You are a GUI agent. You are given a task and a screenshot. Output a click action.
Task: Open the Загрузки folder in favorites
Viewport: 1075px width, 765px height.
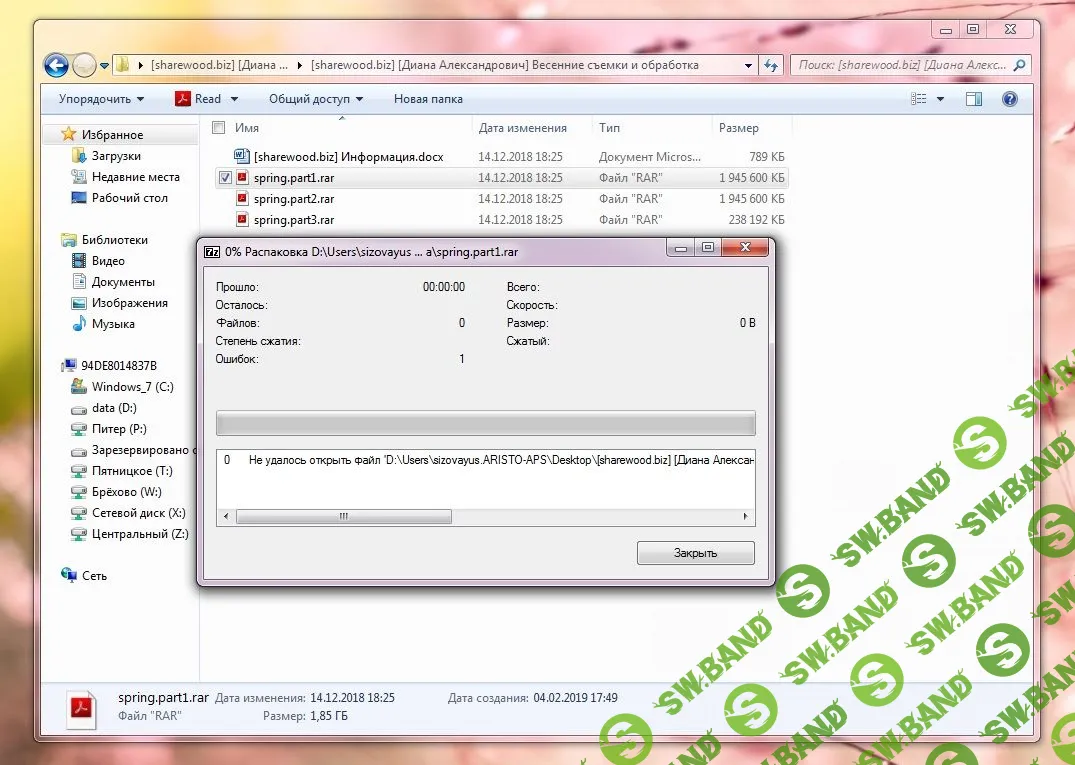tap(116, 156)
